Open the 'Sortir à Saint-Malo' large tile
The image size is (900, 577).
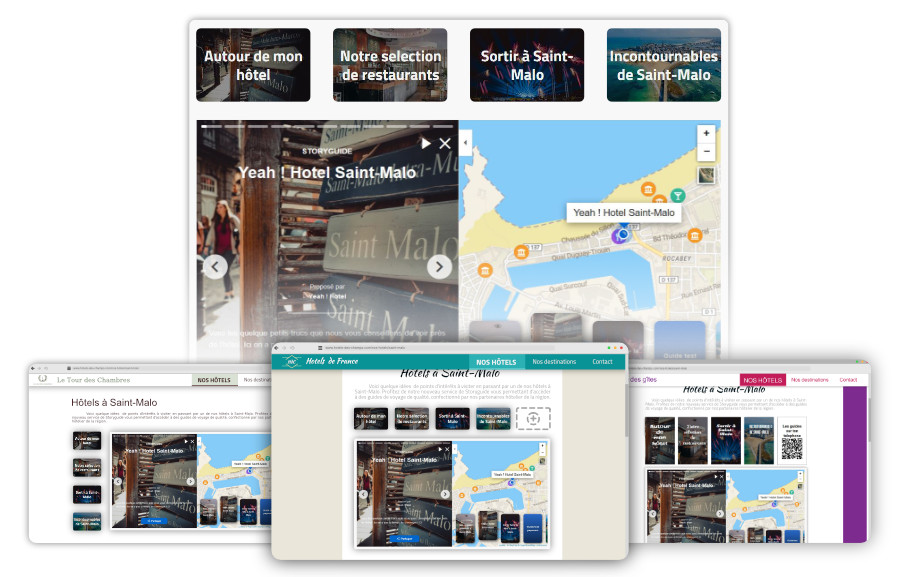[x=527, y=65]
